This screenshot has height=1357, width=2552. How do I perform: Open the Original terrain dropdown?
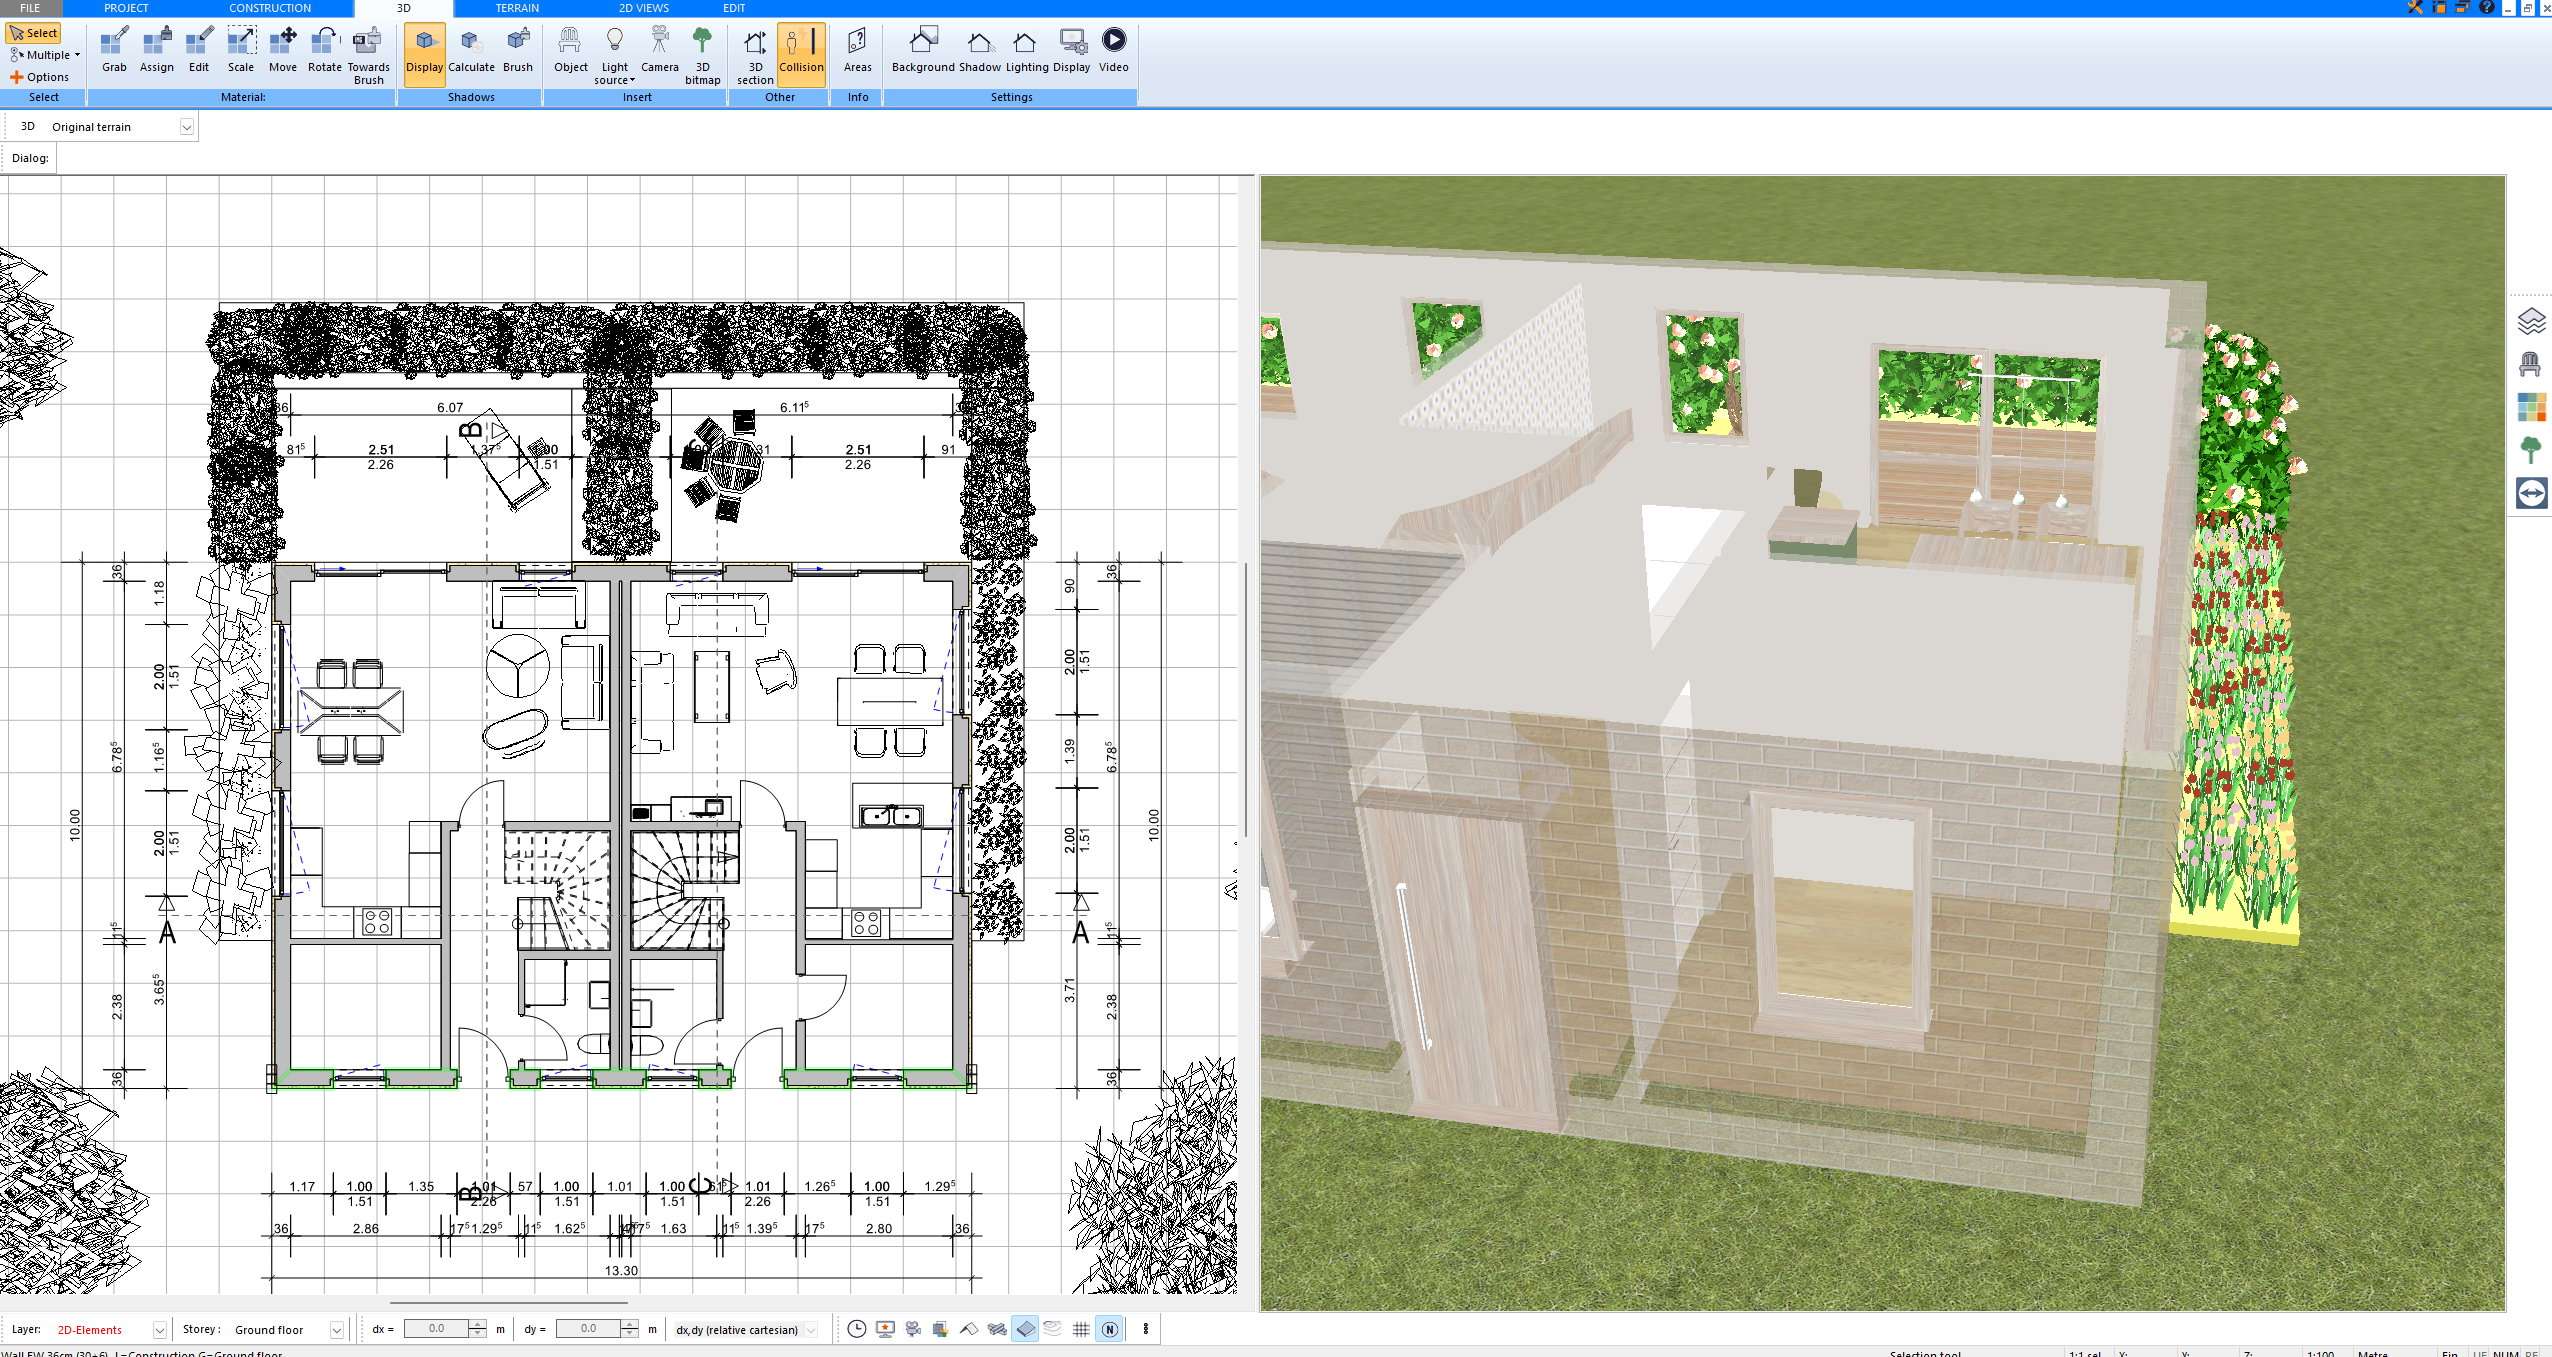(x=186, y=127)
